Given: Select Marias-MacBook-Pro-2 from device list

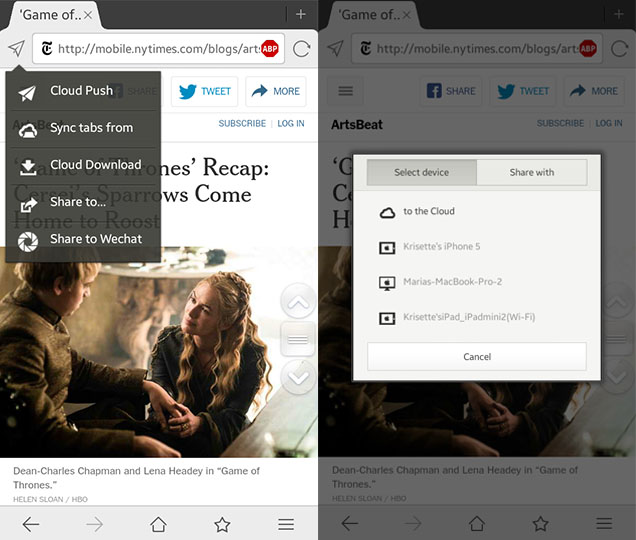Looking at the screenshot, I should click(x=451, y=282).
